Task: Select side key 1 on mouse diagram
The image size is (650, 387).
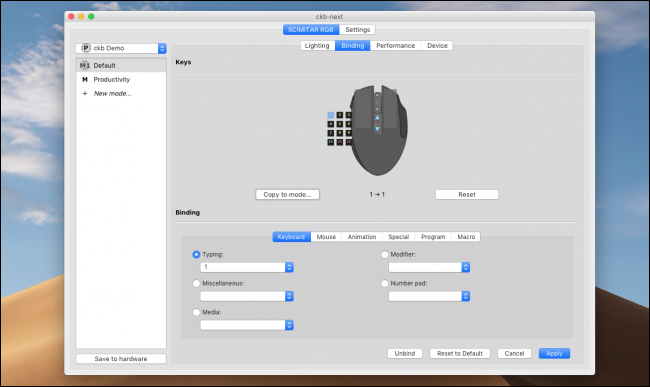Action: pyautogui.click(x=330, y=115)
